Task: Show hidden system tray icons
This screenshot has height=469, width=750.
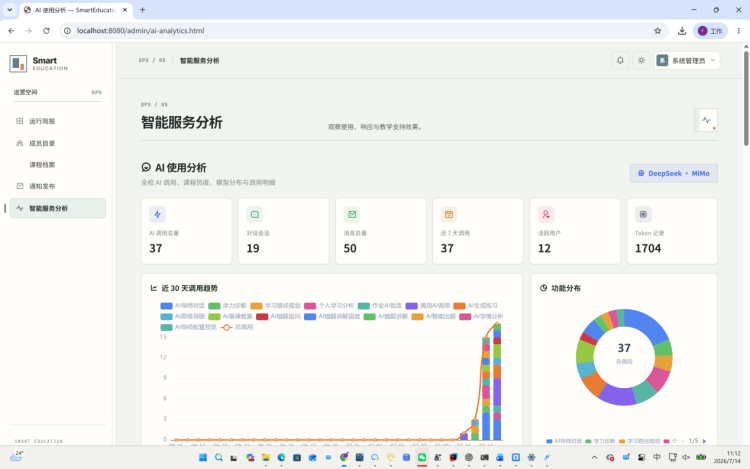Action: click(595, 458)
